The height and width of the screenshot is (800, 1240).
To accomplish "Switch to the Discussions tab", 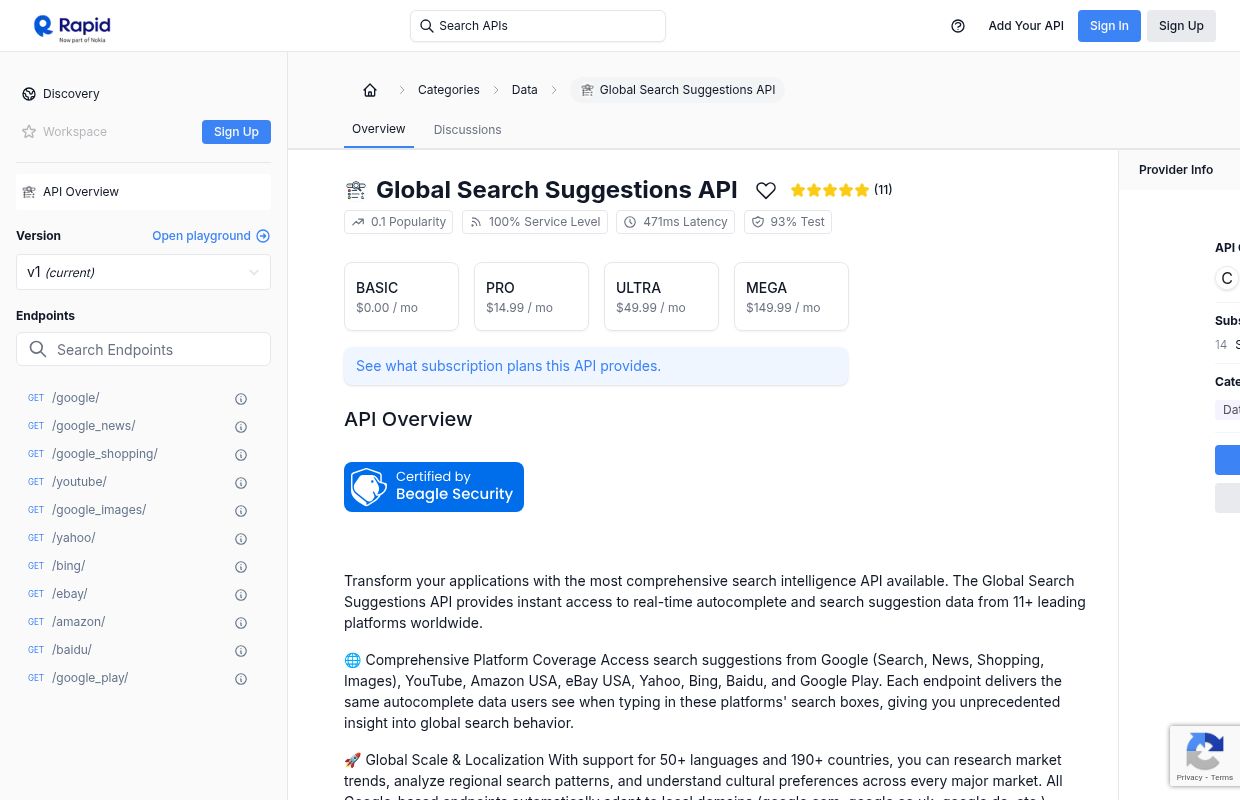I will tap(467, 130).
